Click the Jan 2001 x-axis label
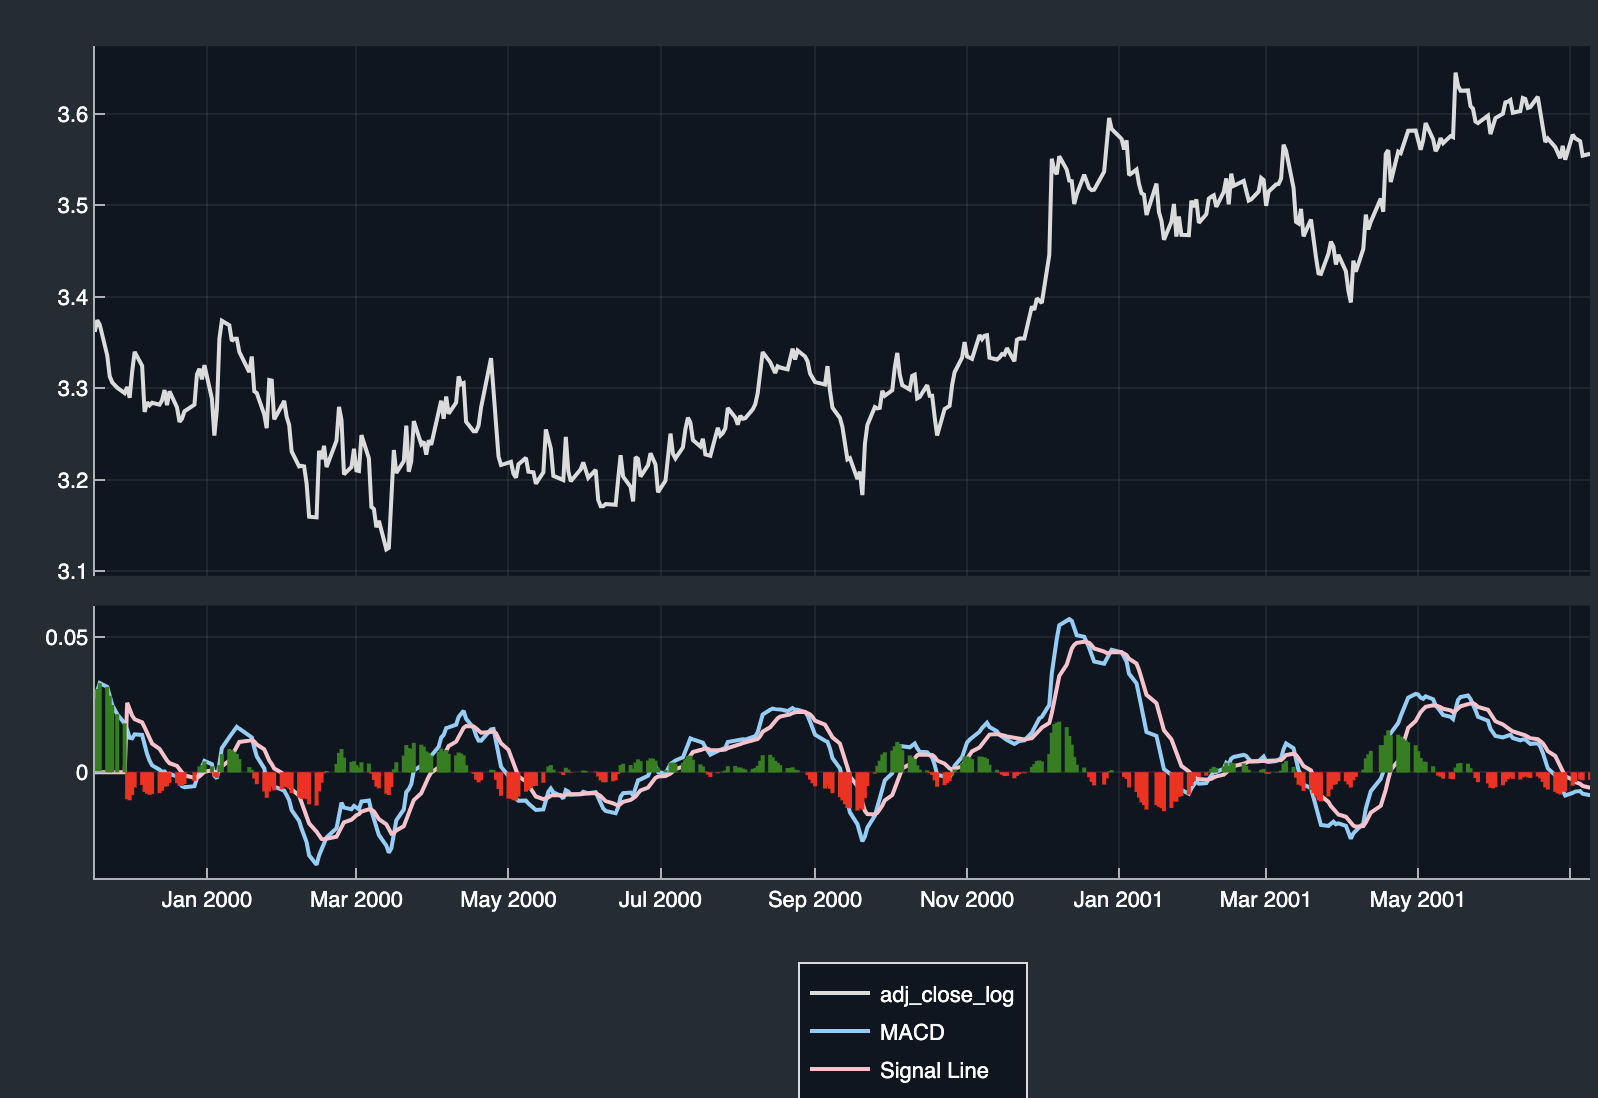The image size is (1598, 1098). click(x=1118, y=899)
